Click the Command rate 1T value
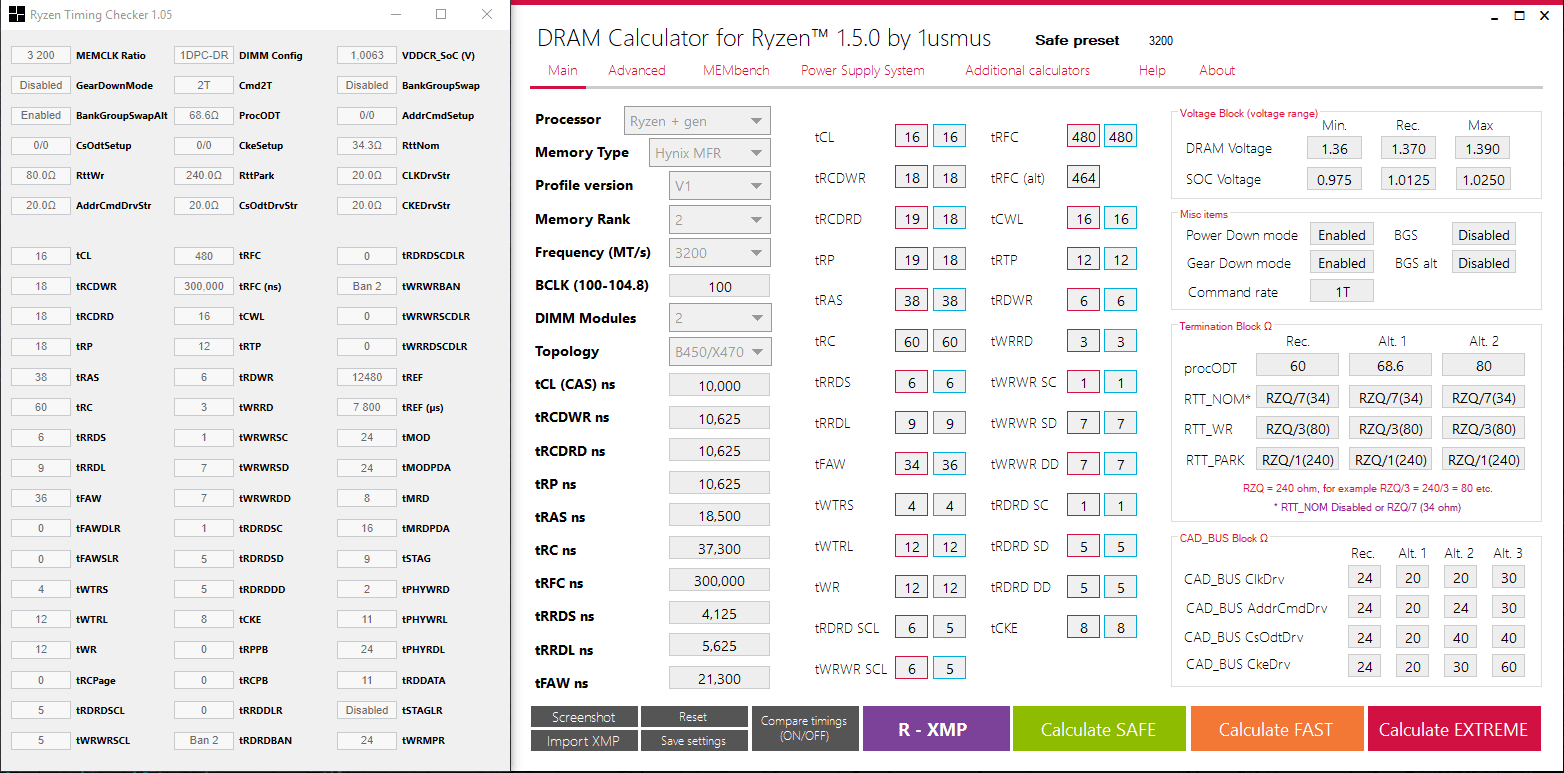 [1341, 291]
